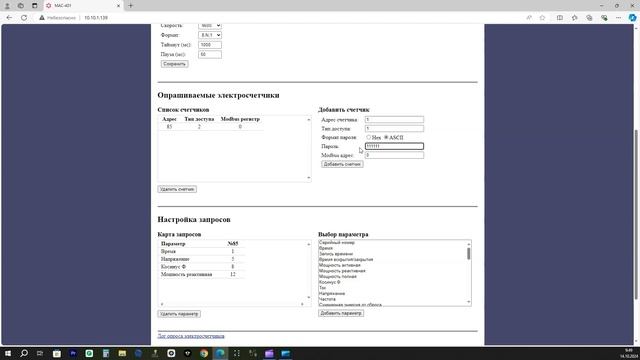Image resolution: width=640 pixels, height=360 pixels.
Task: Choose Ток in parameter list
Action: click(x=322, y=288)
